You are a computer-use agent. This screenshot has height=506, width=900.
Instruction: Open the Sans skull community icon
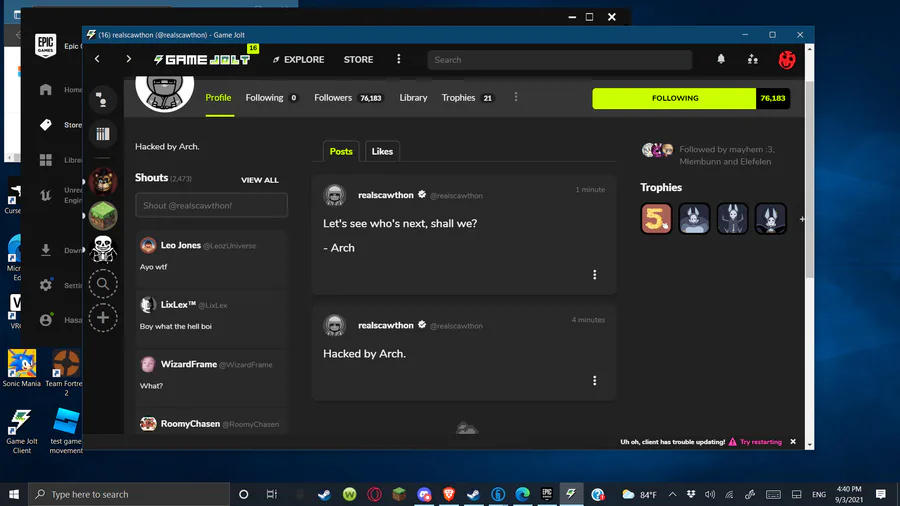pos(103,249)
